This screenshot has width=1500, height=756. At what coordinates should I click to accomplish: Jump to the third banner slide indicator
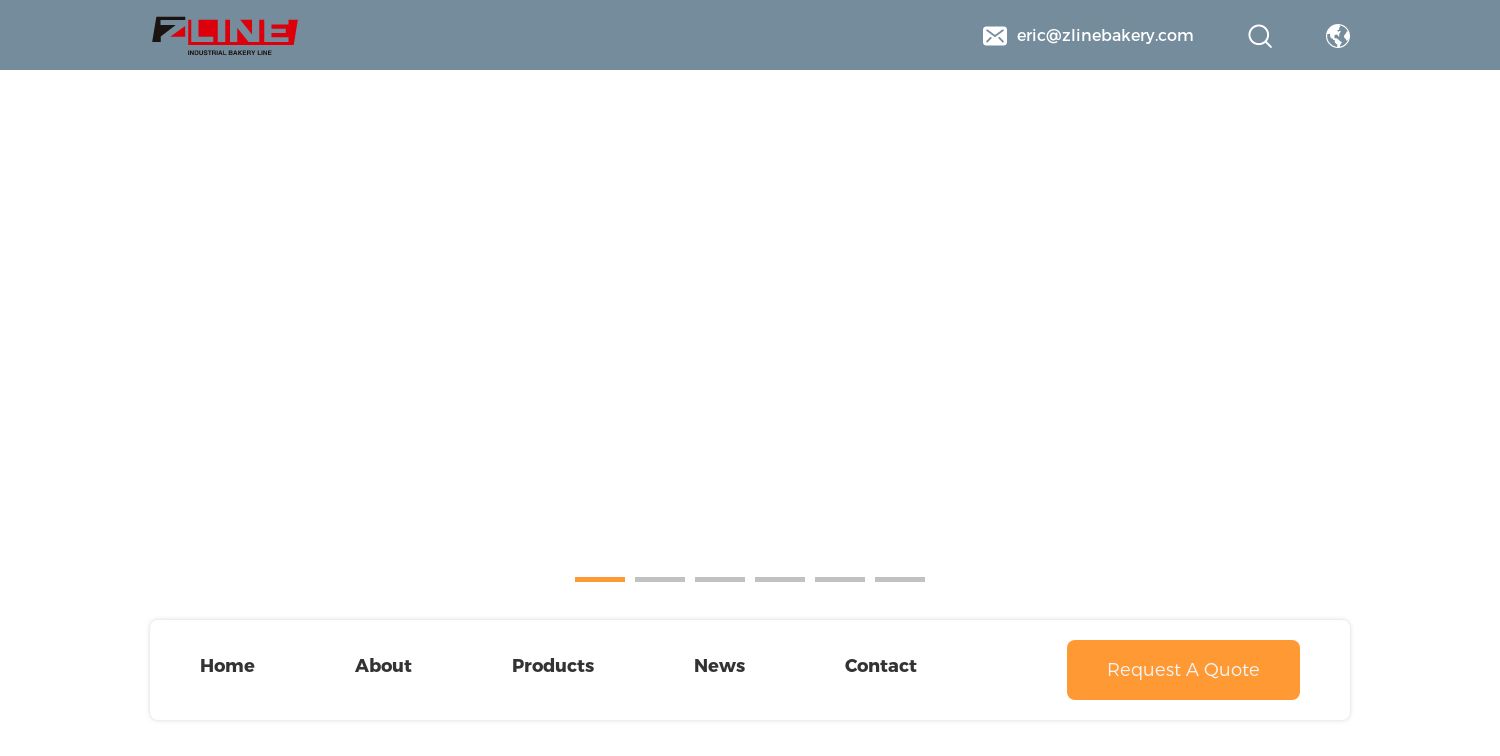tap(720, 579)
